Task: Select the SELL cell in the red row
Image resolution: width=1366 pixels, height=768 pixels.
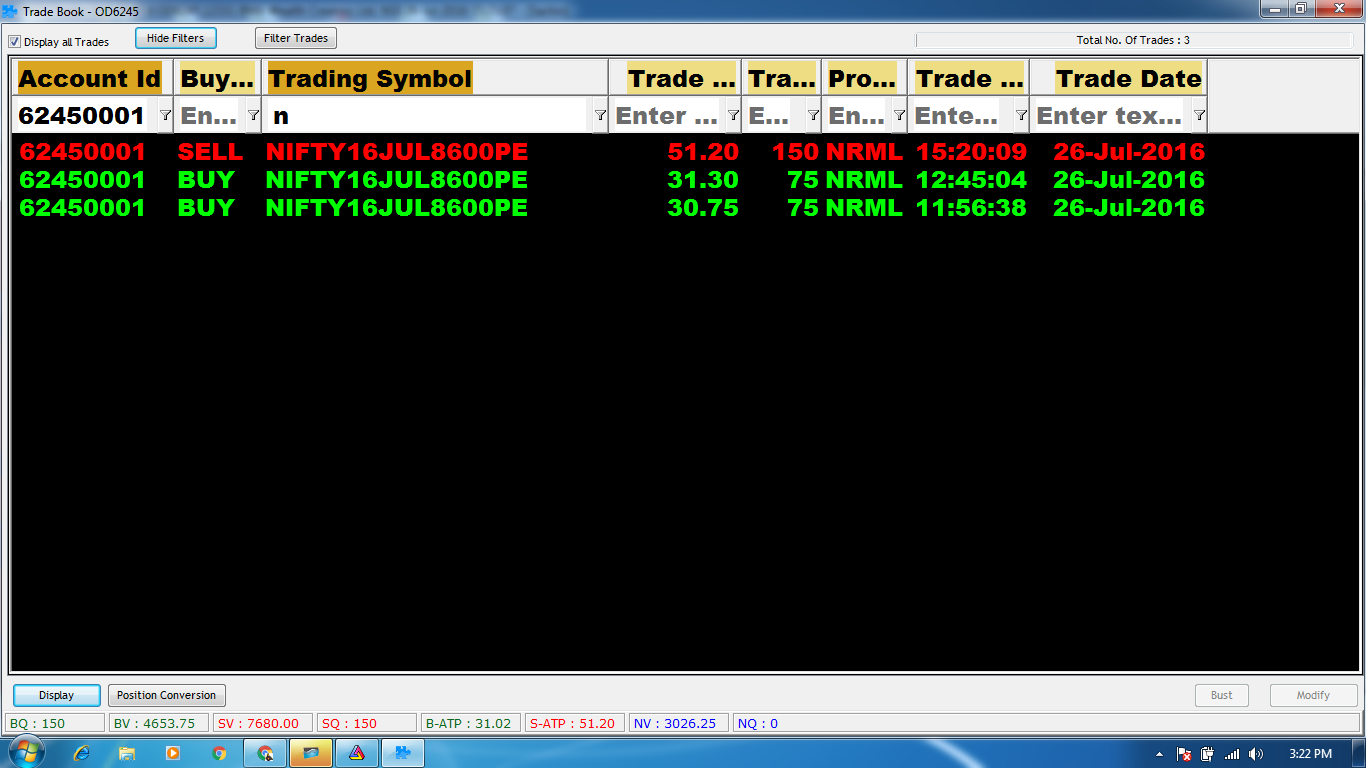Action: click(x=210, y=152)
